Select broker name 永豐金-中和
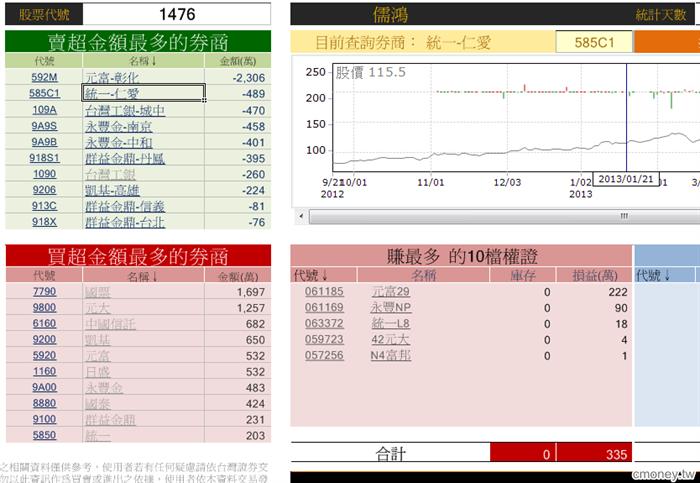 118,142
